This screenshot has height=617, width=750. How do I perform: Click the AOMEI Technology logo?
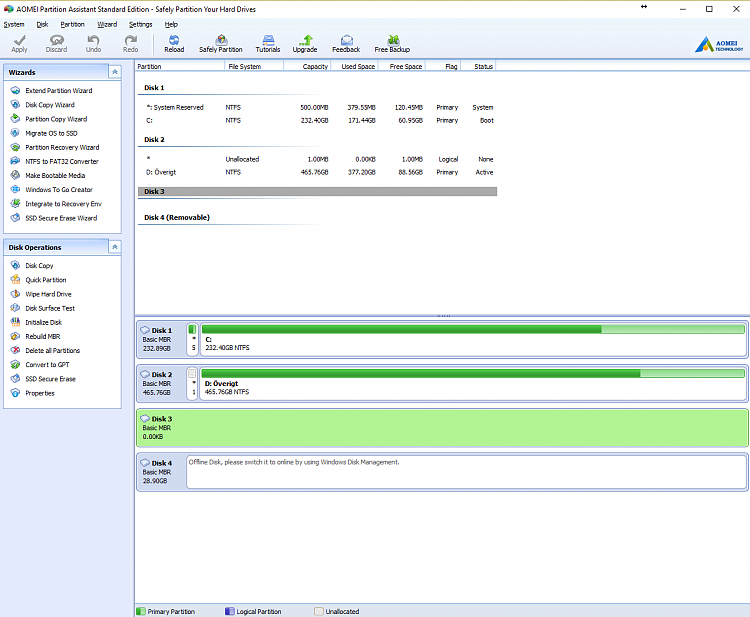click(x=719, y=45)
